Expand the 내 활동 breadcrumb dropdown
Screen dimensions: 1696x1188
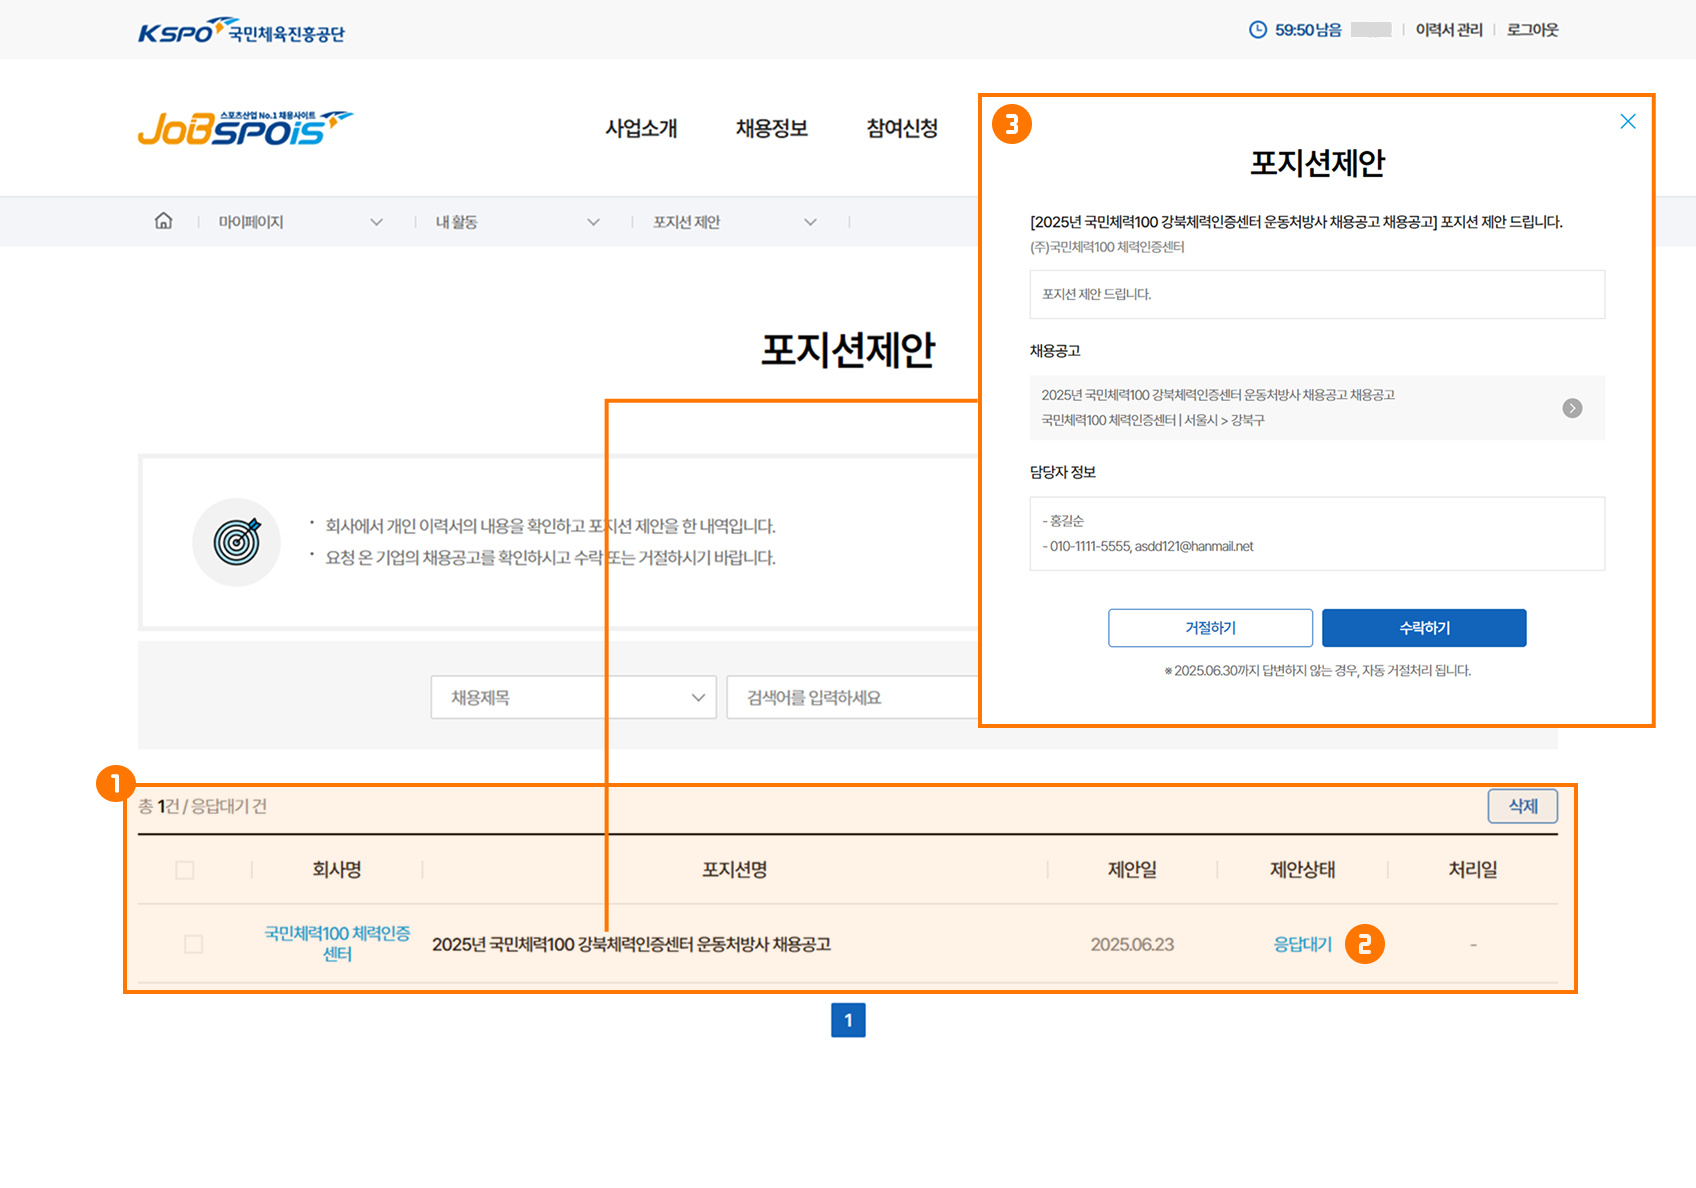pyautogui.click(x=593, y=222)
